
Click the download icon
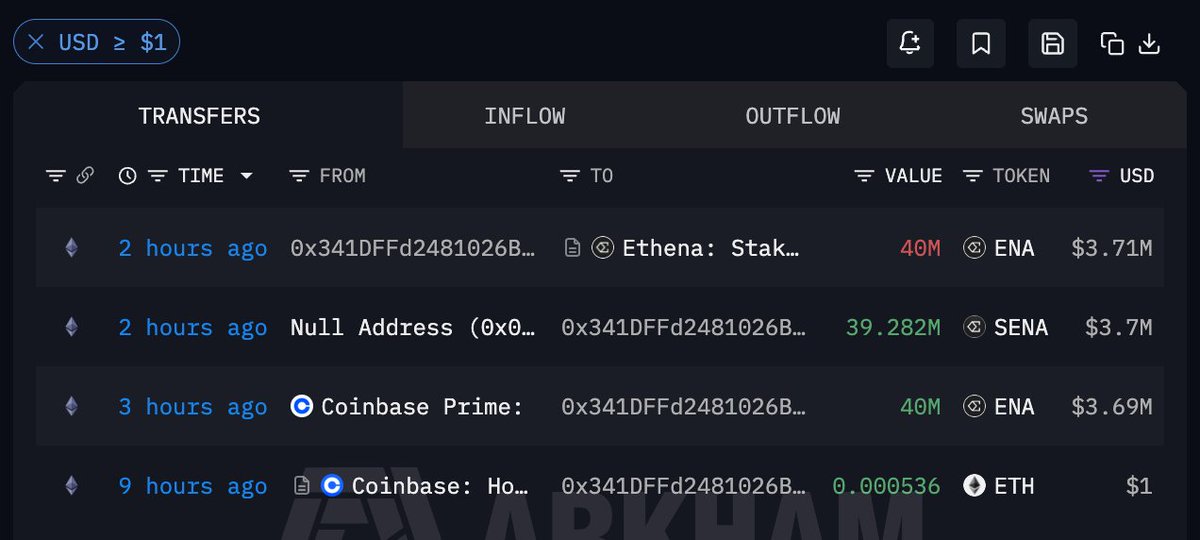(1150, 43)
